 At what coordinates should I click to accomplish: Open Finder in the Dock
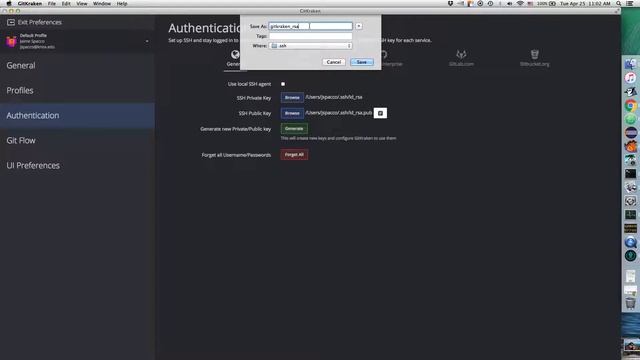click(x=631, y=64)
